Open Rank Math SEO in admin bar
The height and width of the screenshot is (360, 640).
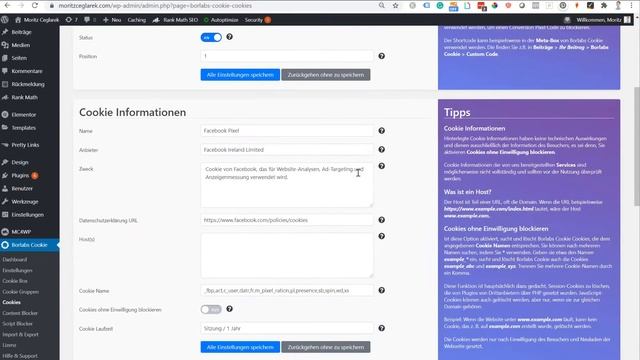coord(175,20)
